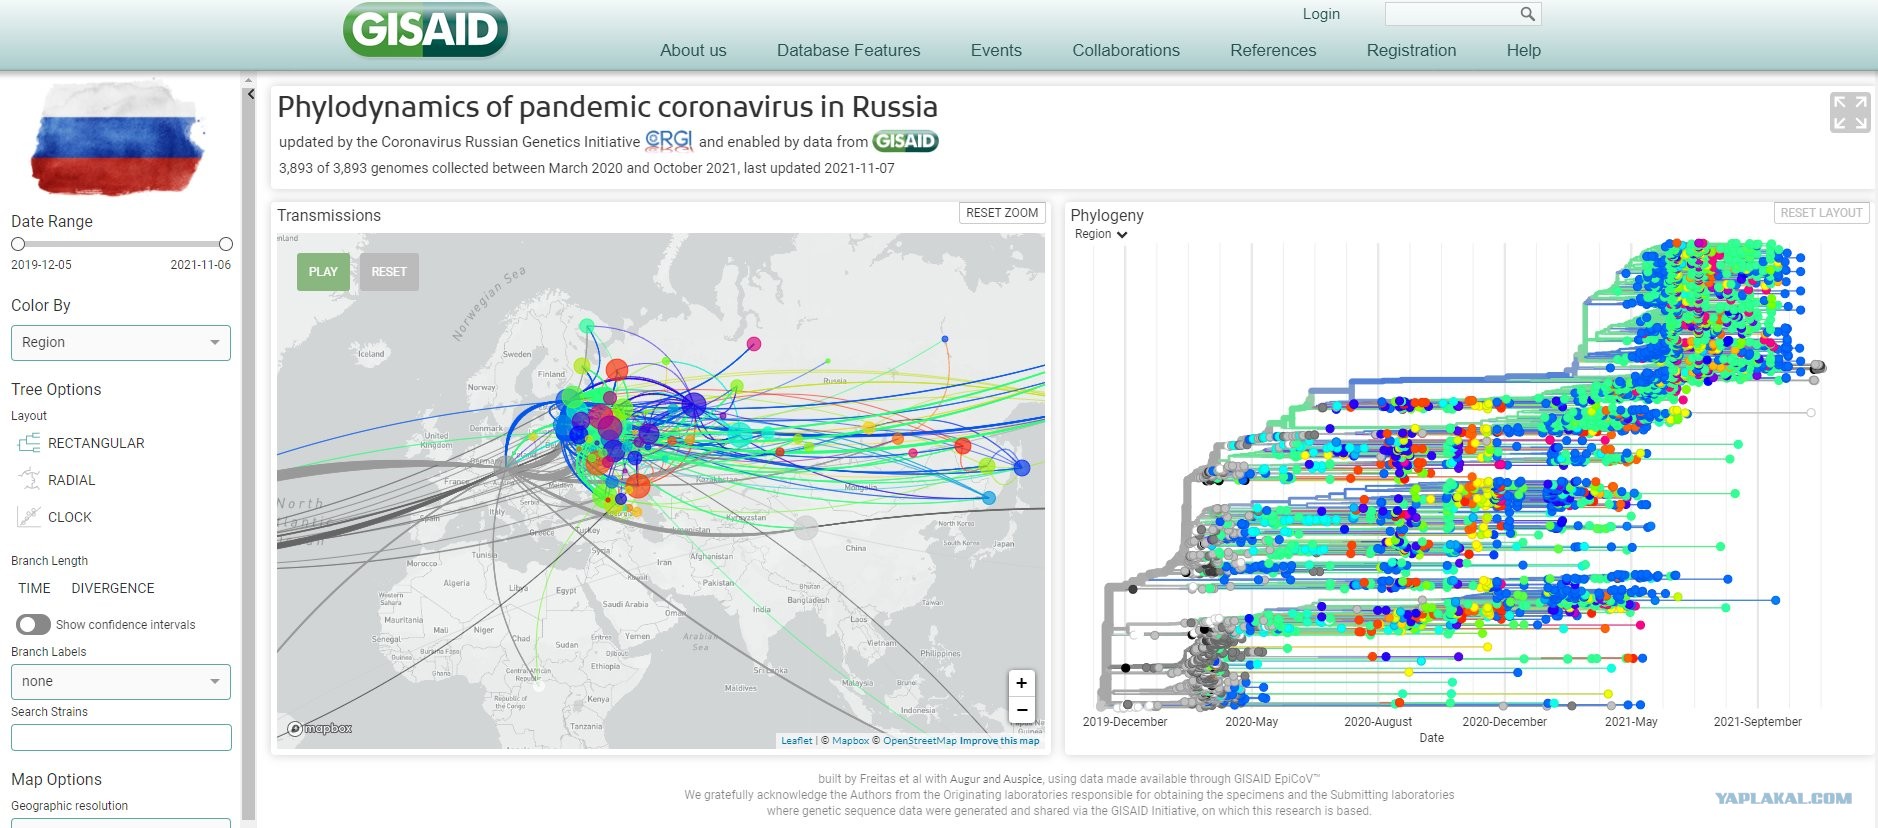Image resolution: width=1878 pixels, height=828 pixels.
Task: Click the date range end handle
Action: click(226, 244)
